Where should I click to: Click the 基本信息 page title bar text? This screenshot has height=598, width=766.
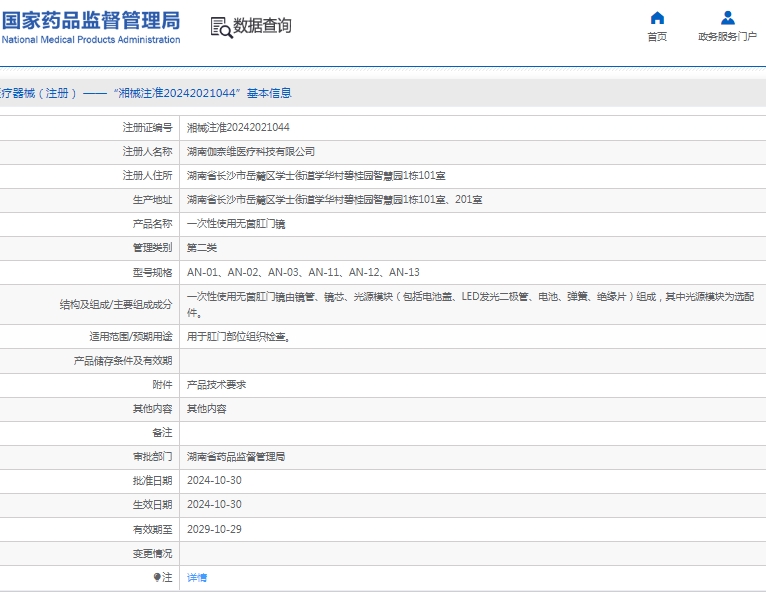coord(269,93)
